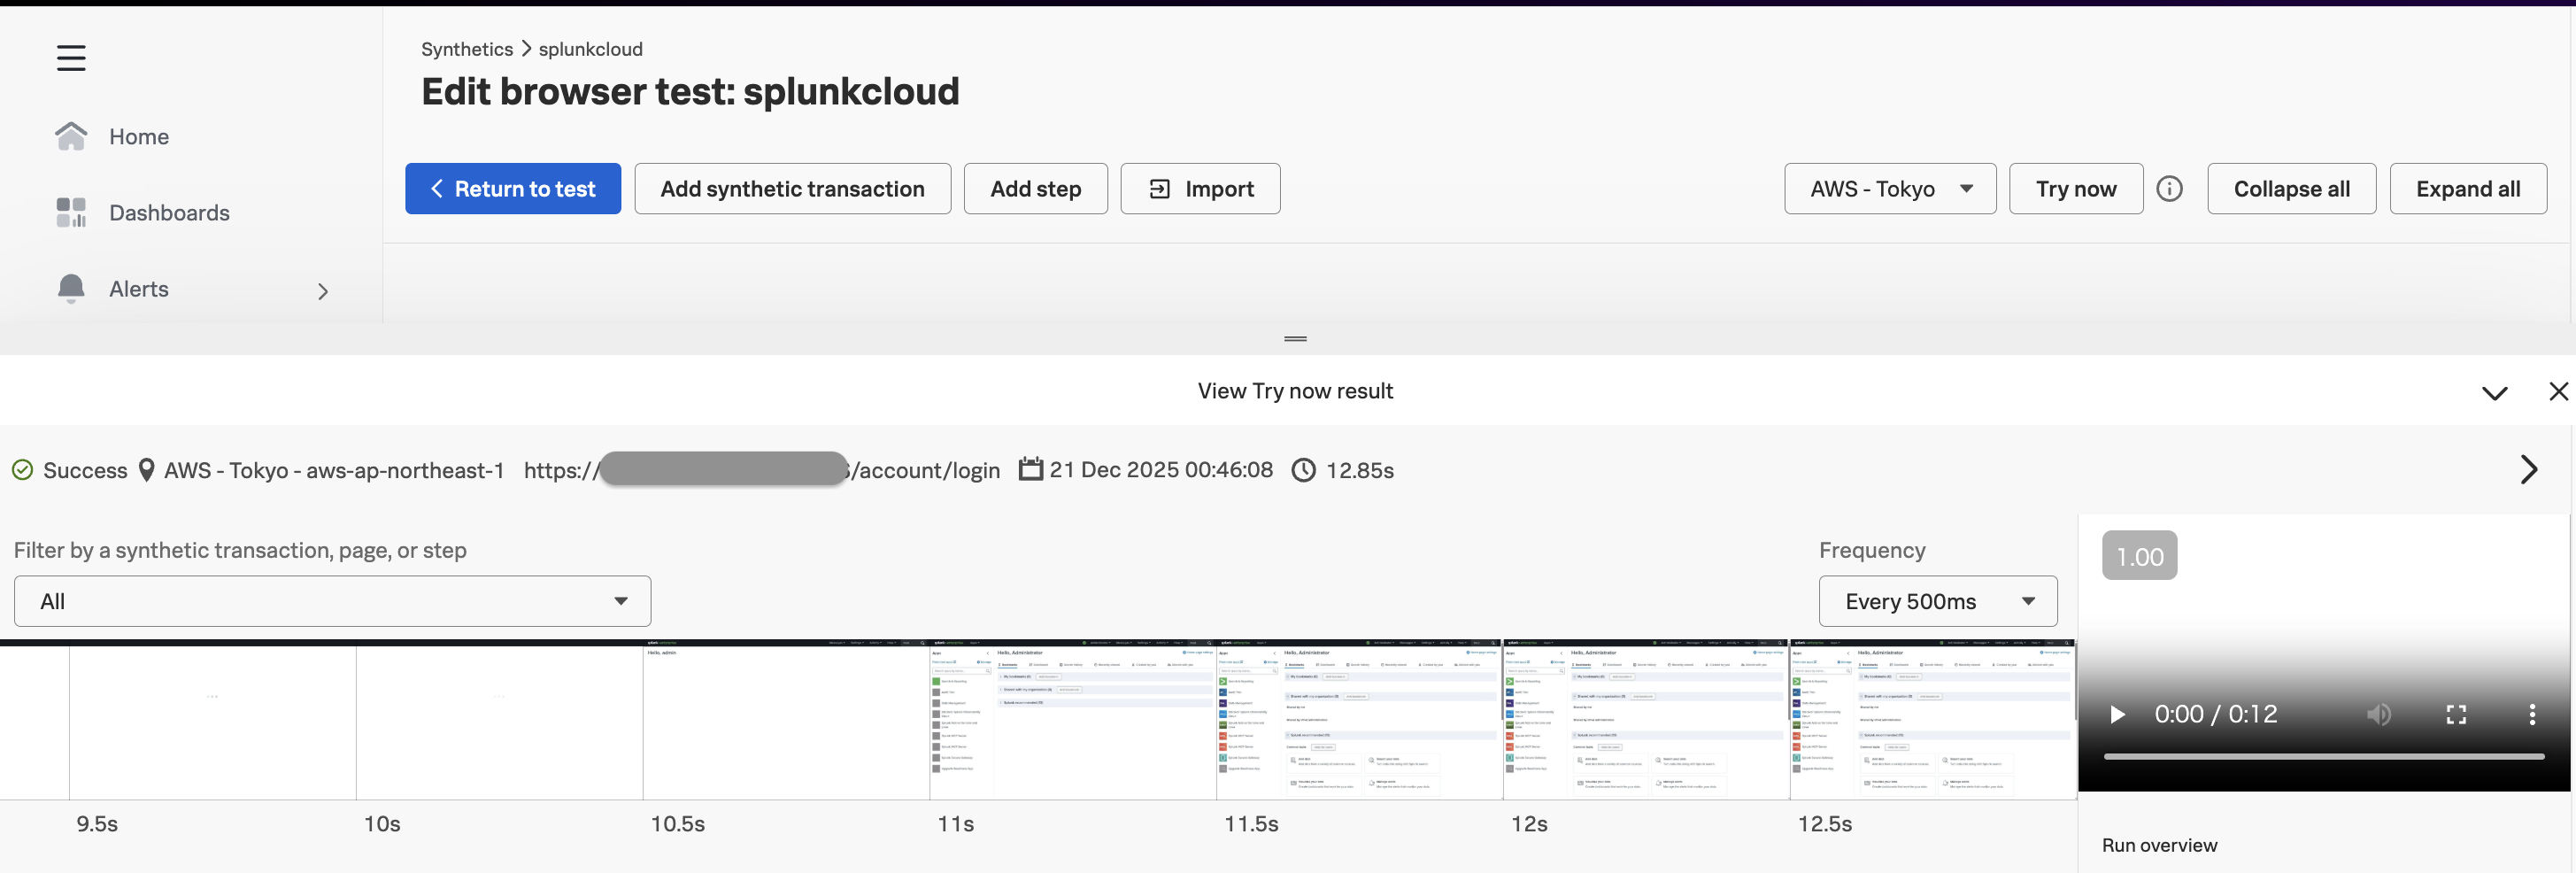
Task: Click the Dashboards grid icon
Action: pos(71,212)
